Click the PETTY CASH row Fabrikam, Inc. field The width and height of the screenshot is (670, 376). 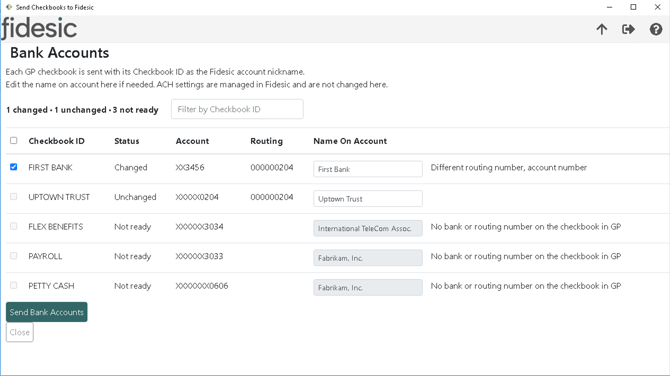[368, 288]
